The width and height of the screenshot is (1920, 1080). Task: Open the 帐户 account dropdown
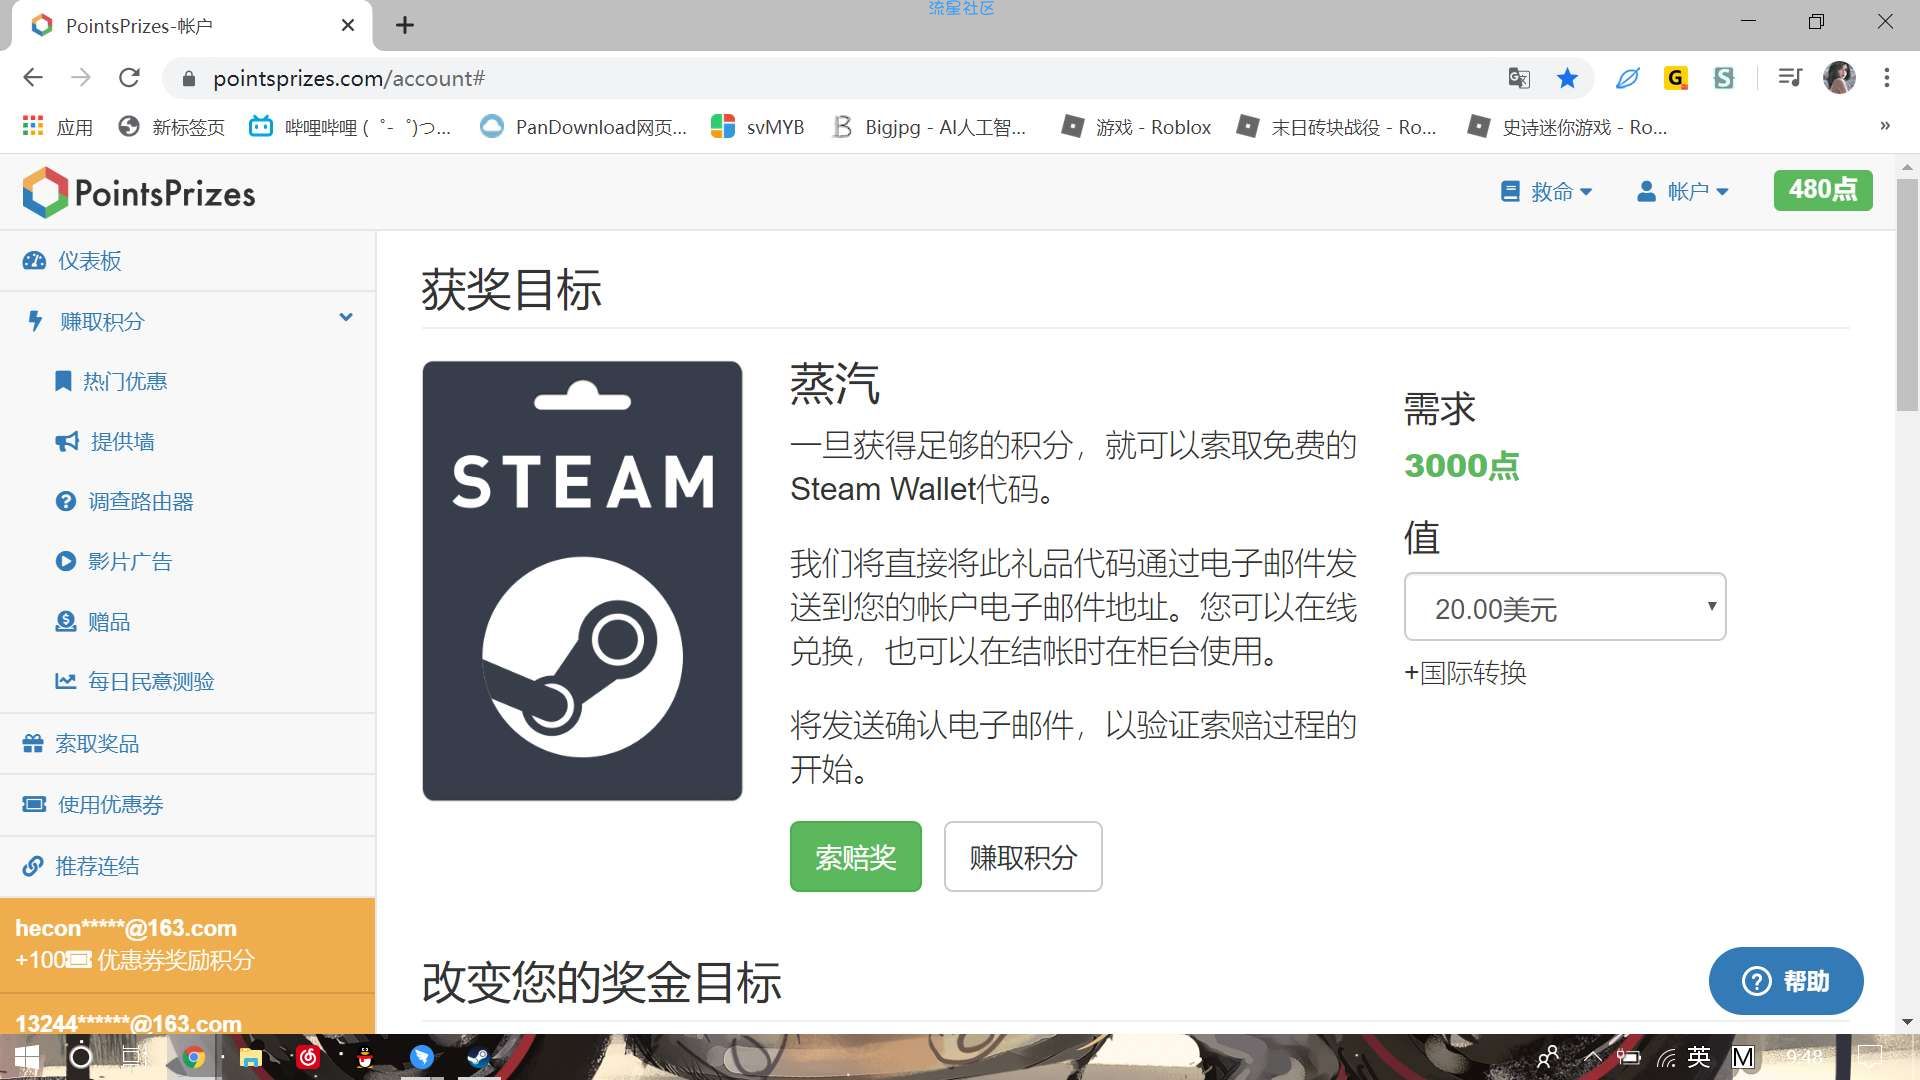click(x=1682, y=191)
